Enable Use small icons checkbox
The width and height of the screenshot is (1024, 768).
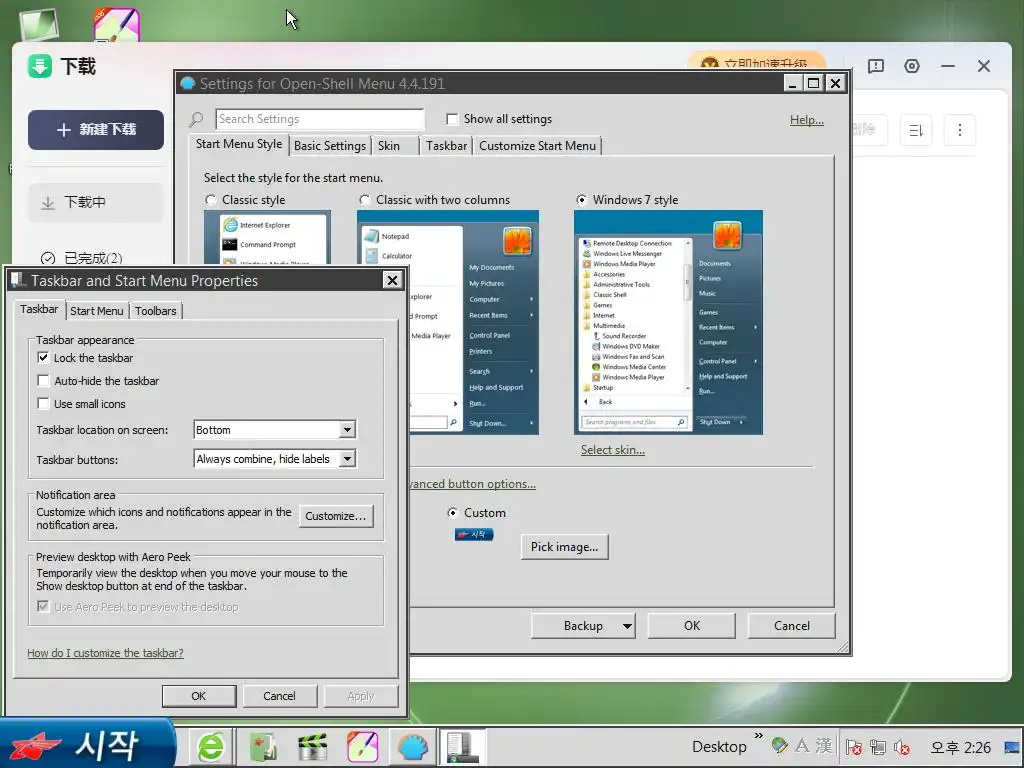coord(43,404)
